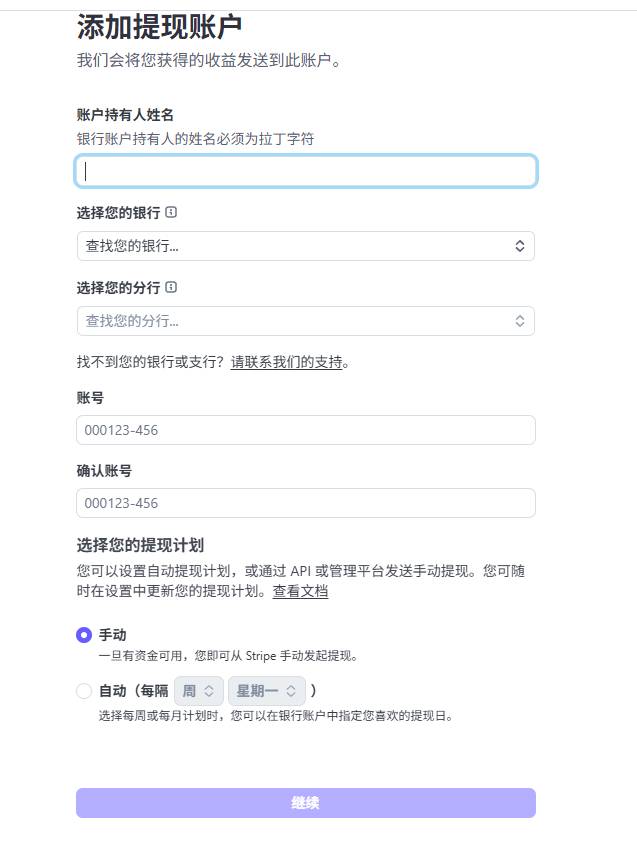Screen dimensions: 637x847
Task: Click the bank dropdown chevron arrows
Action: 520,246
